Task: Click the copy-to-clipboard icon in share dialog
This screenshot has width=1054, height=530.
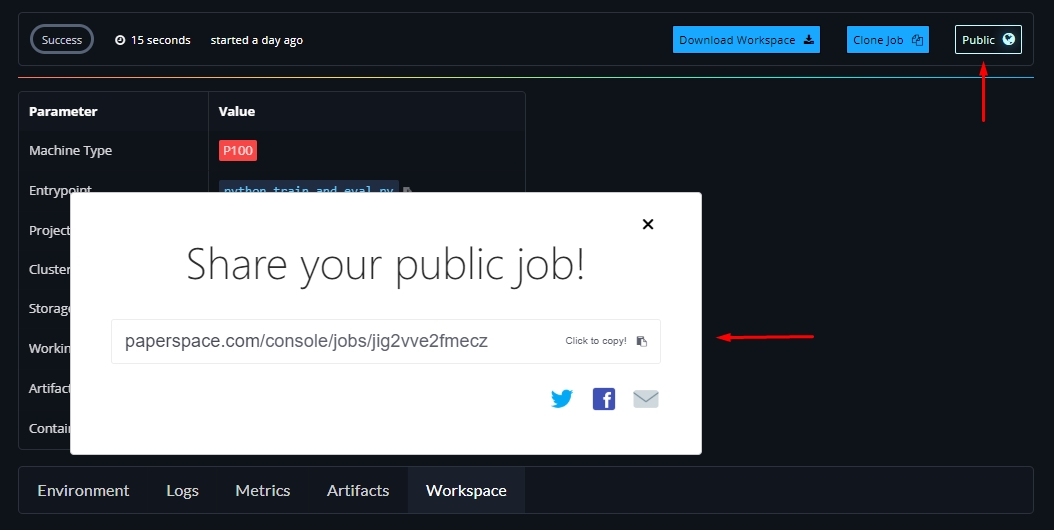Action: coord(642,341)
